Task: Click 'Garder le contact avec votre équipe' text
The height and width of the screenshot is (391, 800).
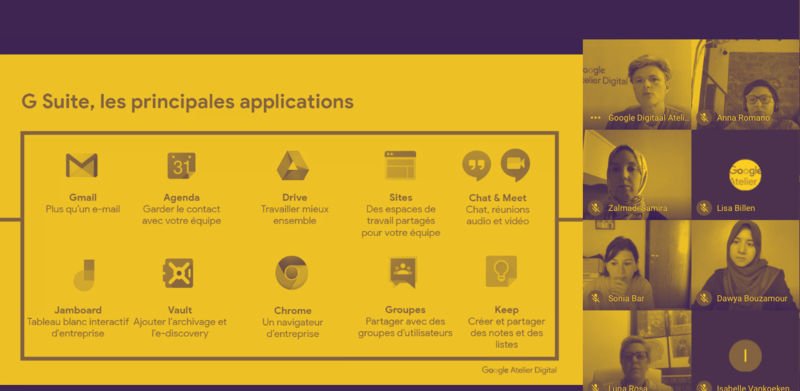Action: 181,215
